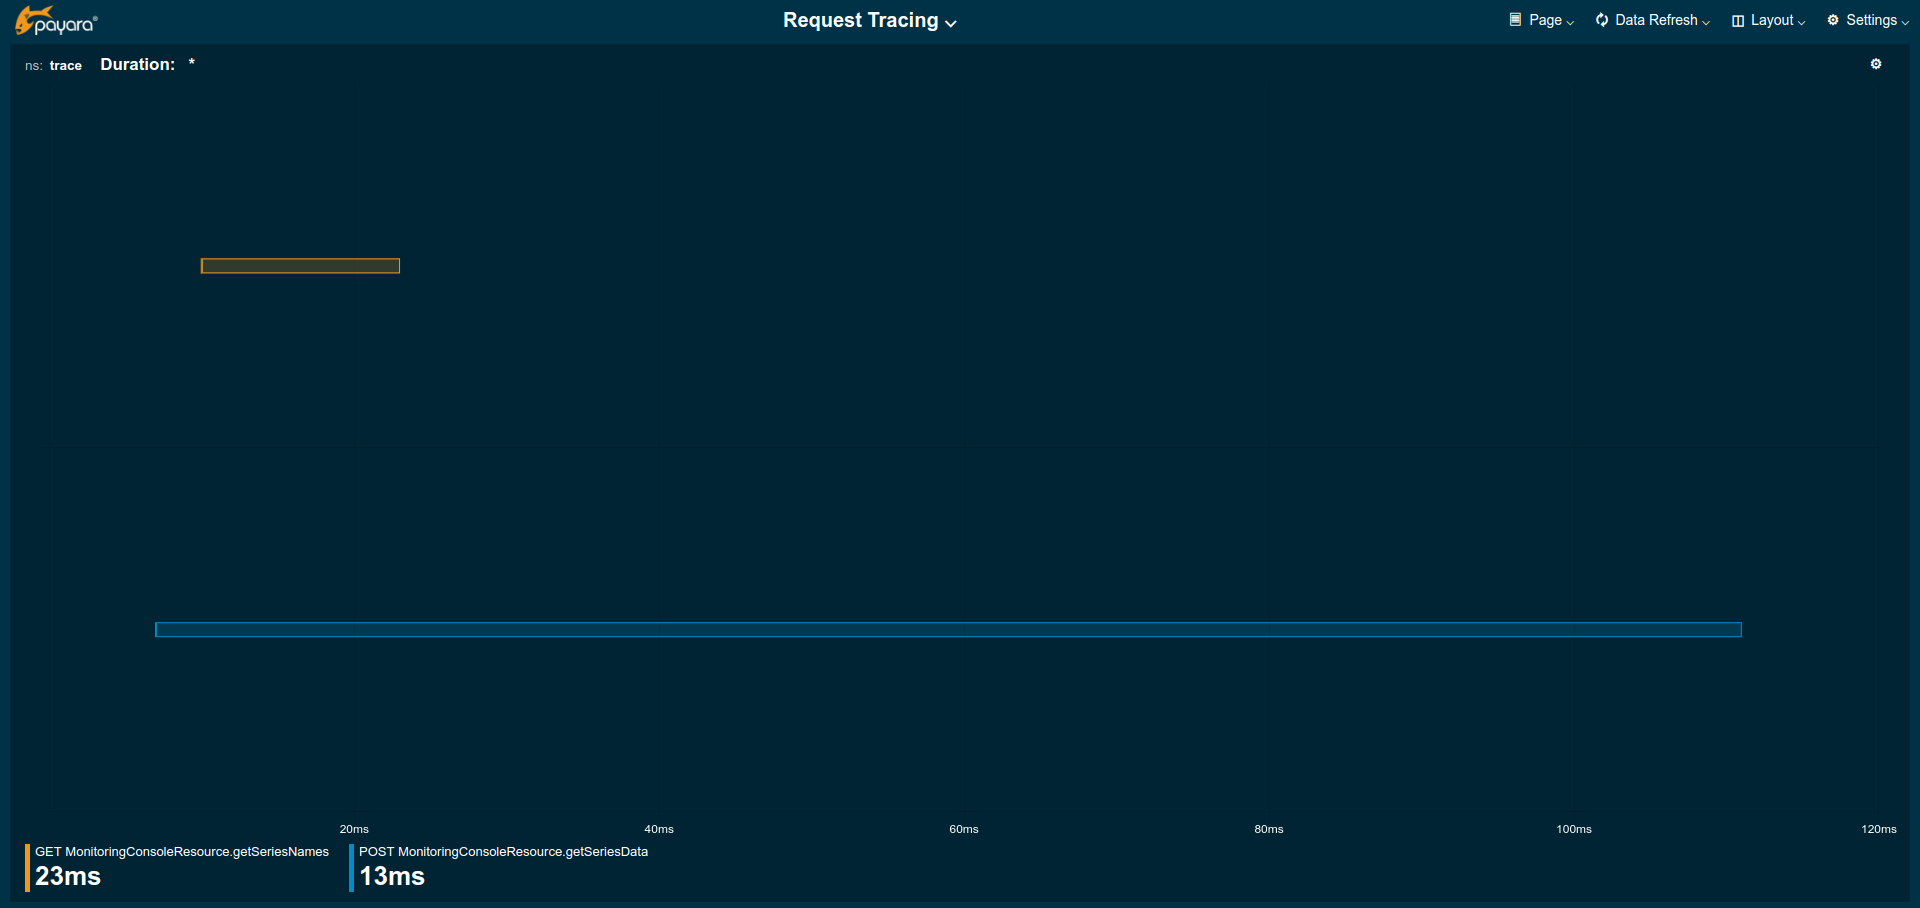
Task: Expand the Settings chevron
Action: [x=1905, y=22]
